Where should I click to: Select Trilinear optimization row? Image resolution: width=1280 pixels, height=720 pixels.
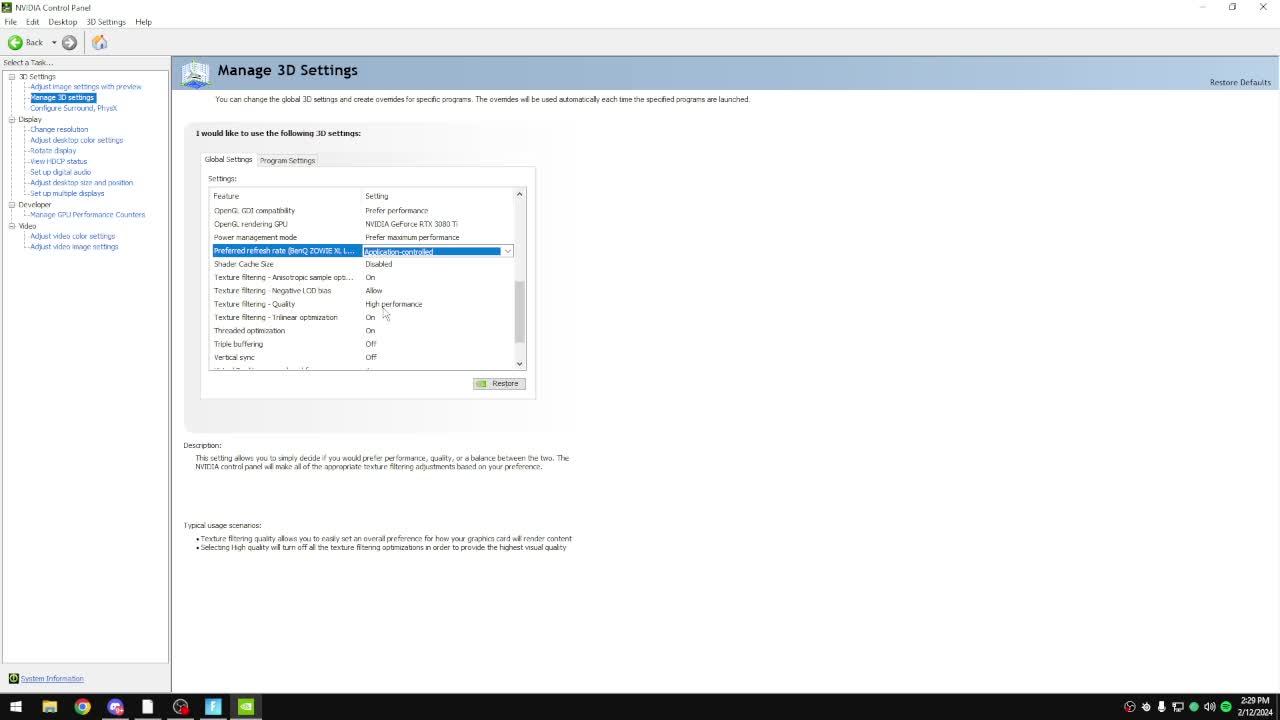(363, 317)
